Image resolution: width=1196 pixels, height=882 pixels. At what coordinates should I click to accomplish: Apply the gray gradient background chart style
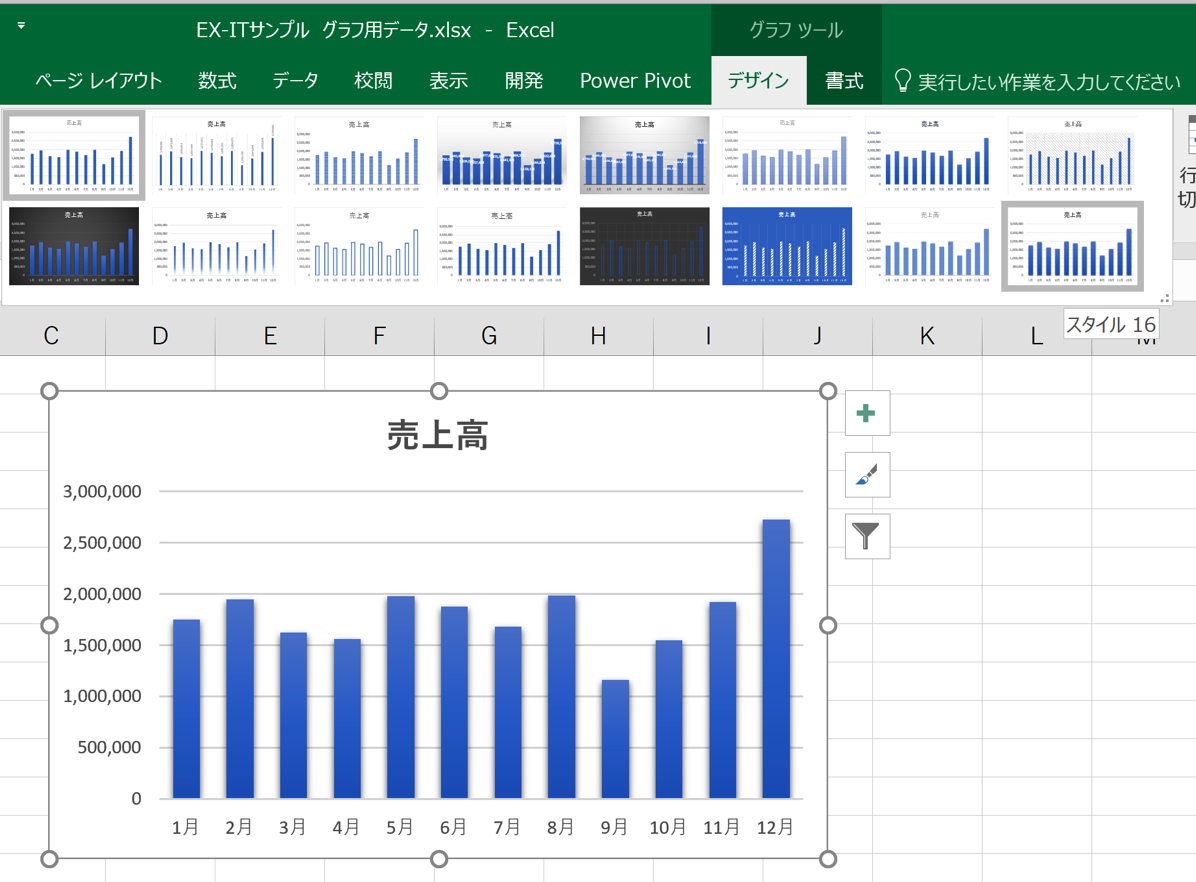pyautogui.click(x=645, y=156)
